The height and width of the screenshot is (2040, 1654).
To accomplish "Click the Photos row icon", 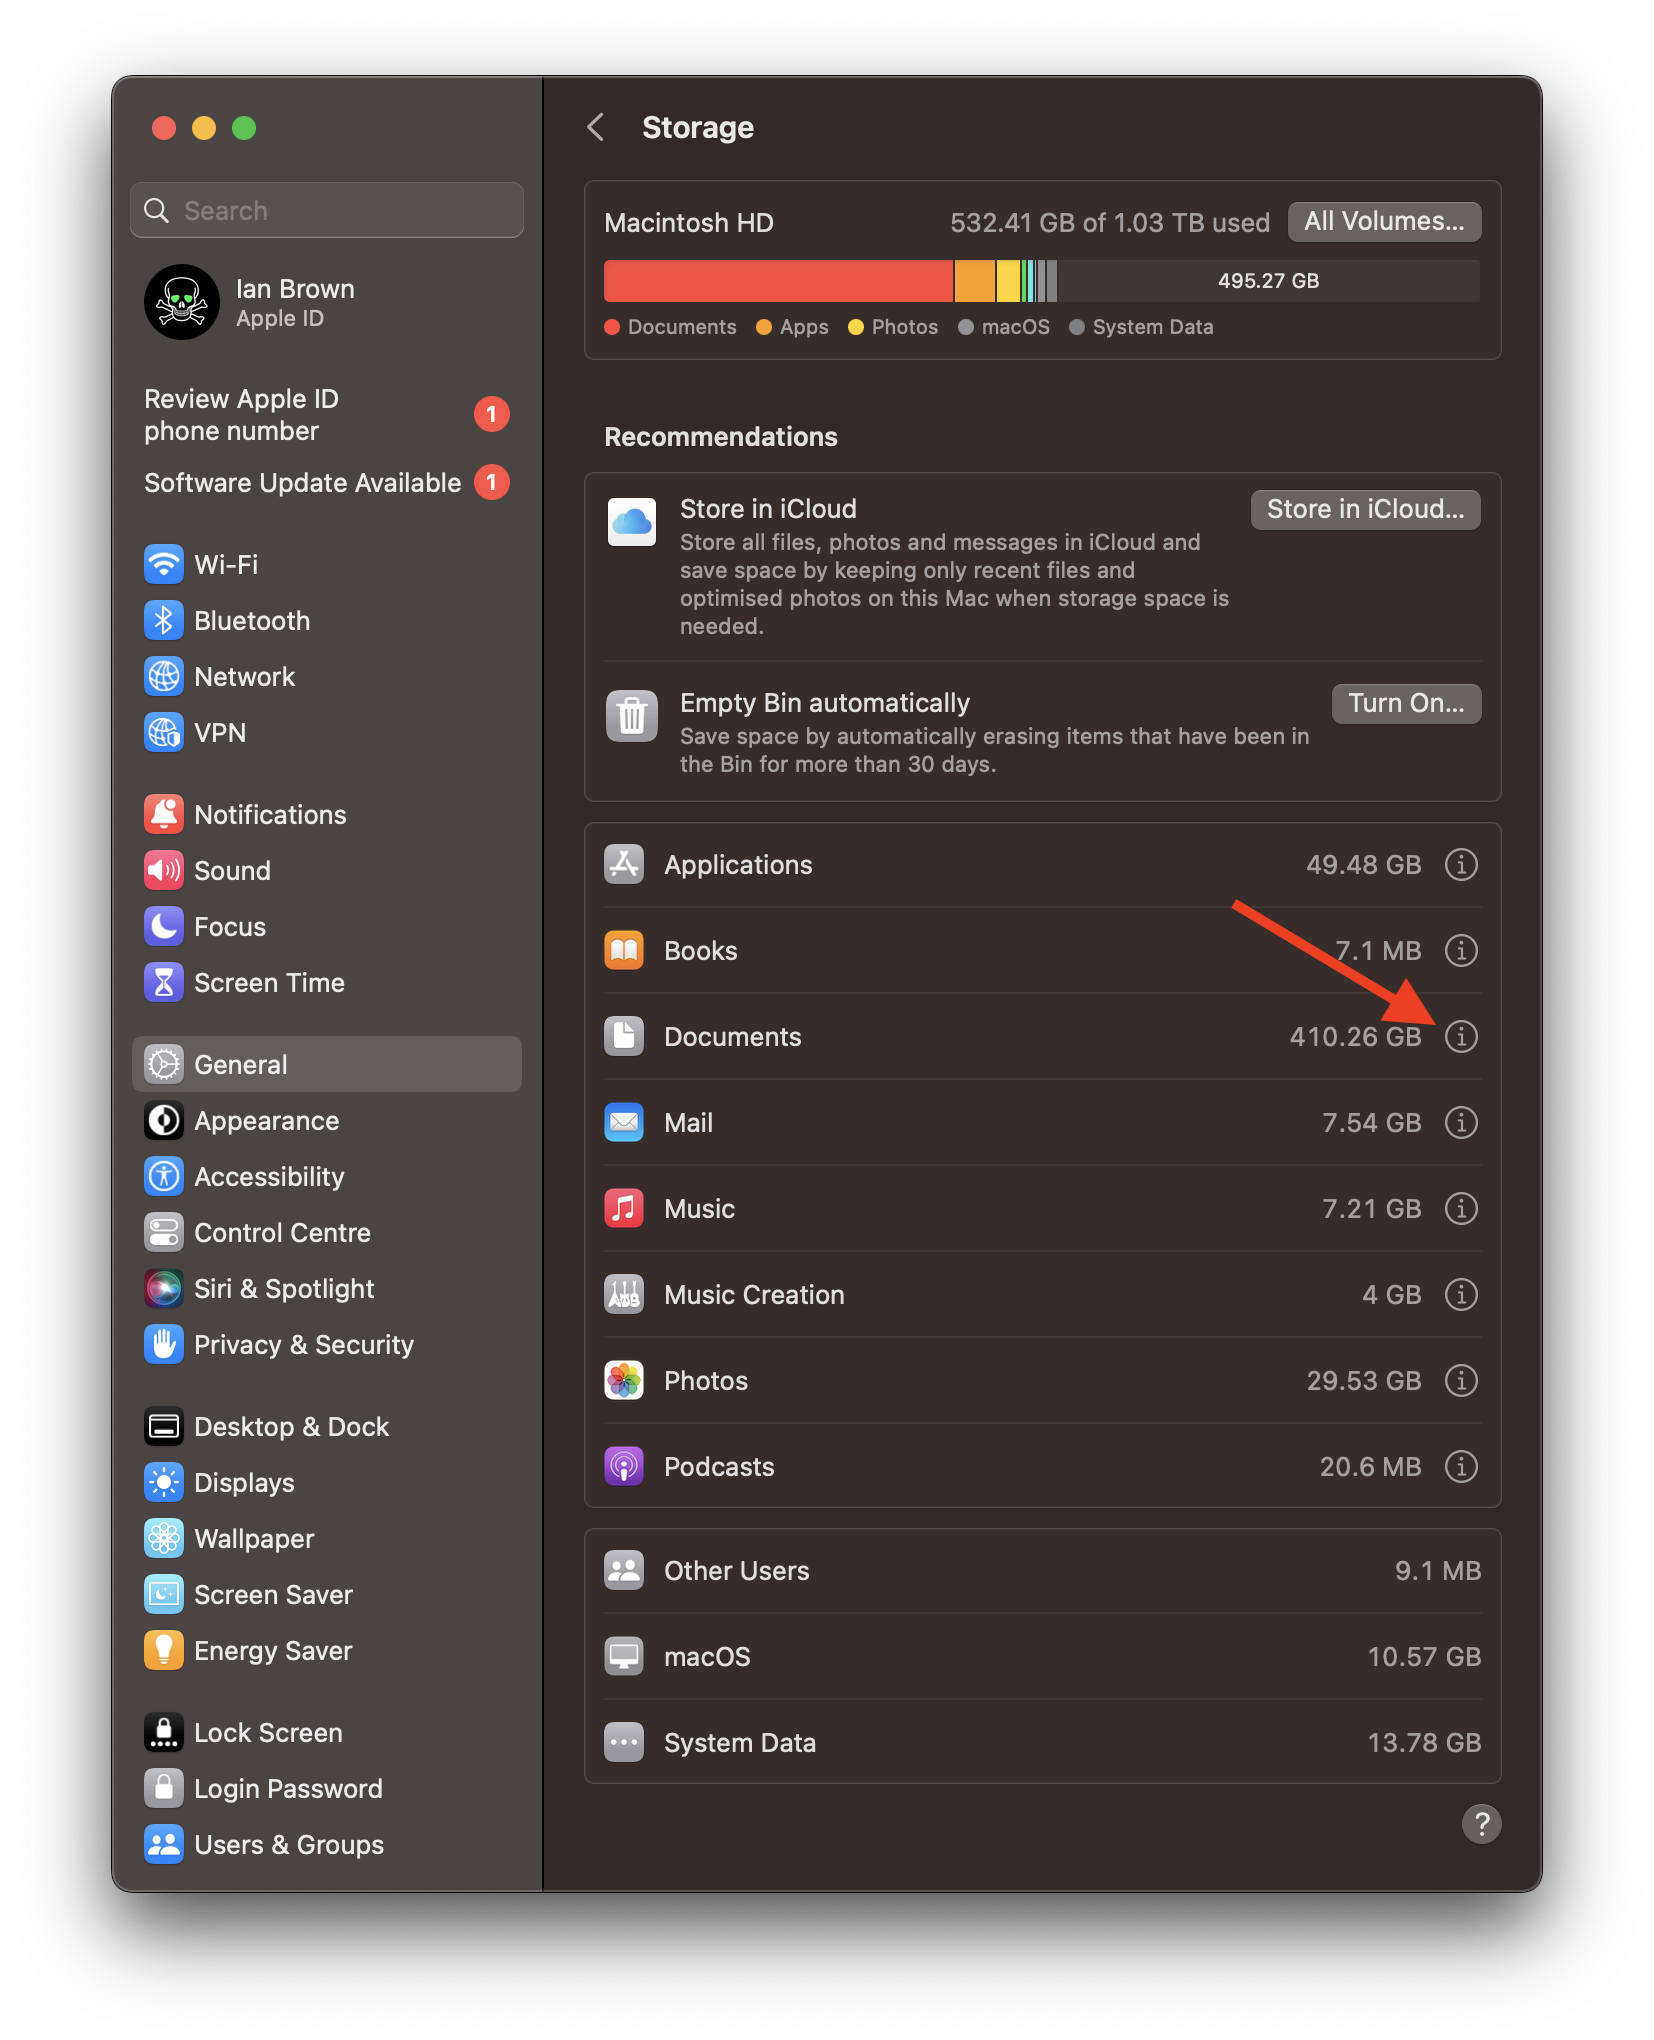I will (624, 1381).
